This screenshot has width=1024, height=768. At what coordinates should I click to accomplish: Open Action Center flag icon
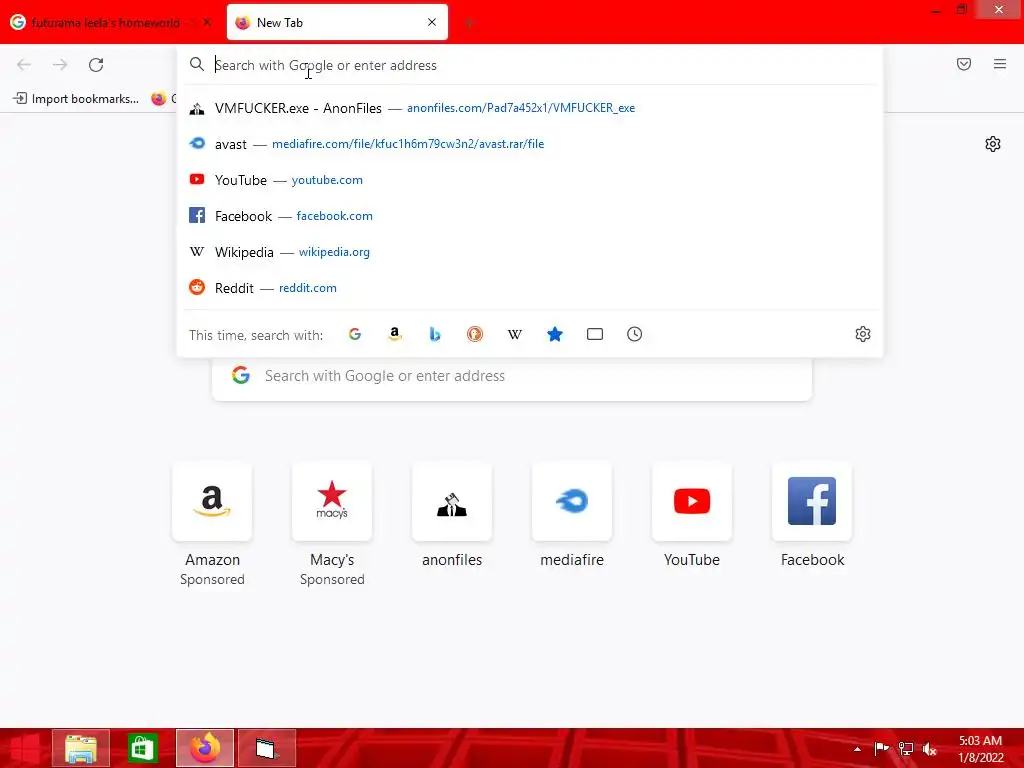coord(882,749)
